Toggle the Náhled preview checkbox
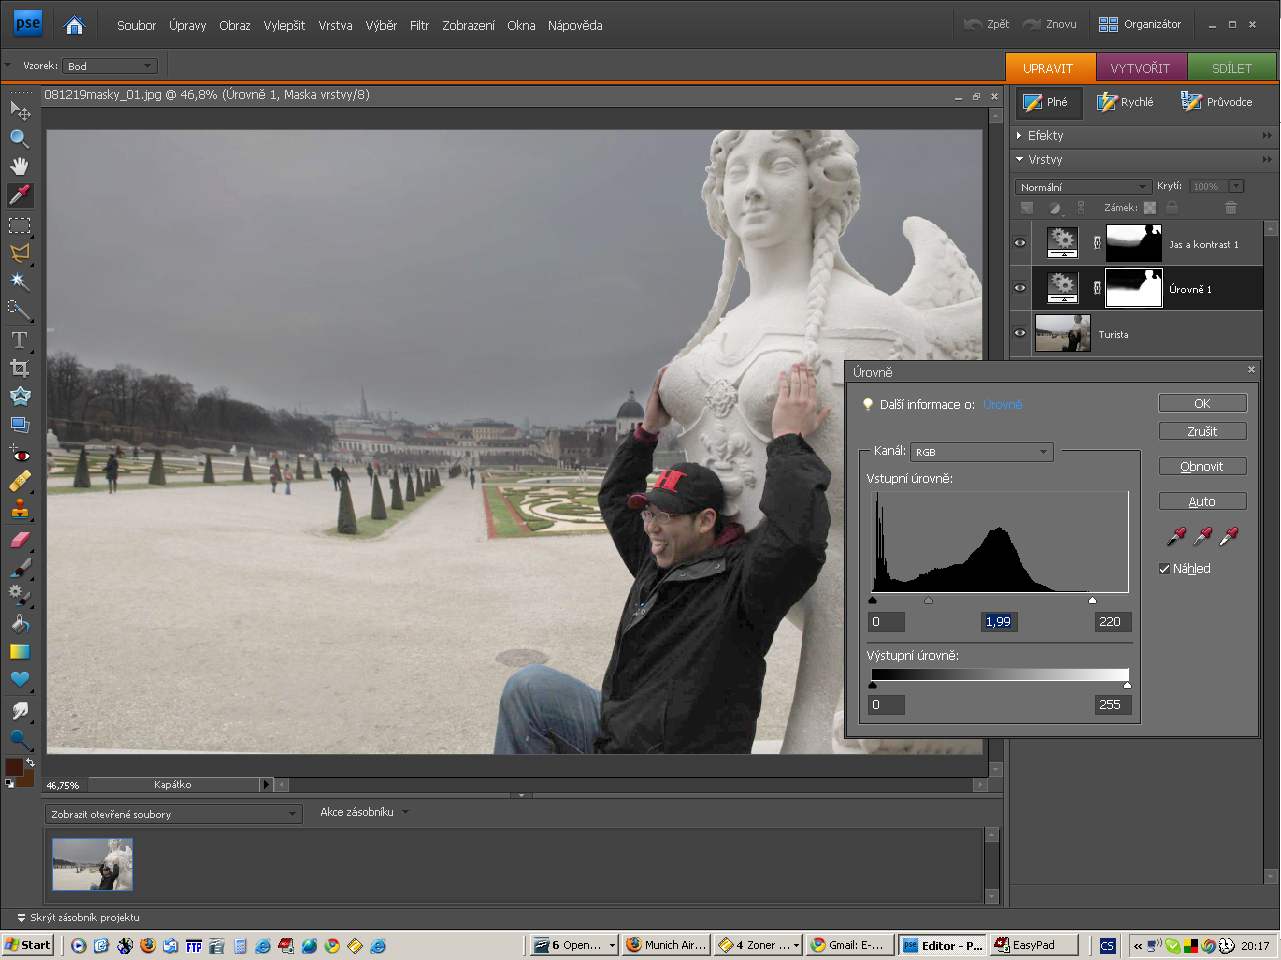Image resolution: width=1281 pixels, height=960 pixels. pos(1164,568)
